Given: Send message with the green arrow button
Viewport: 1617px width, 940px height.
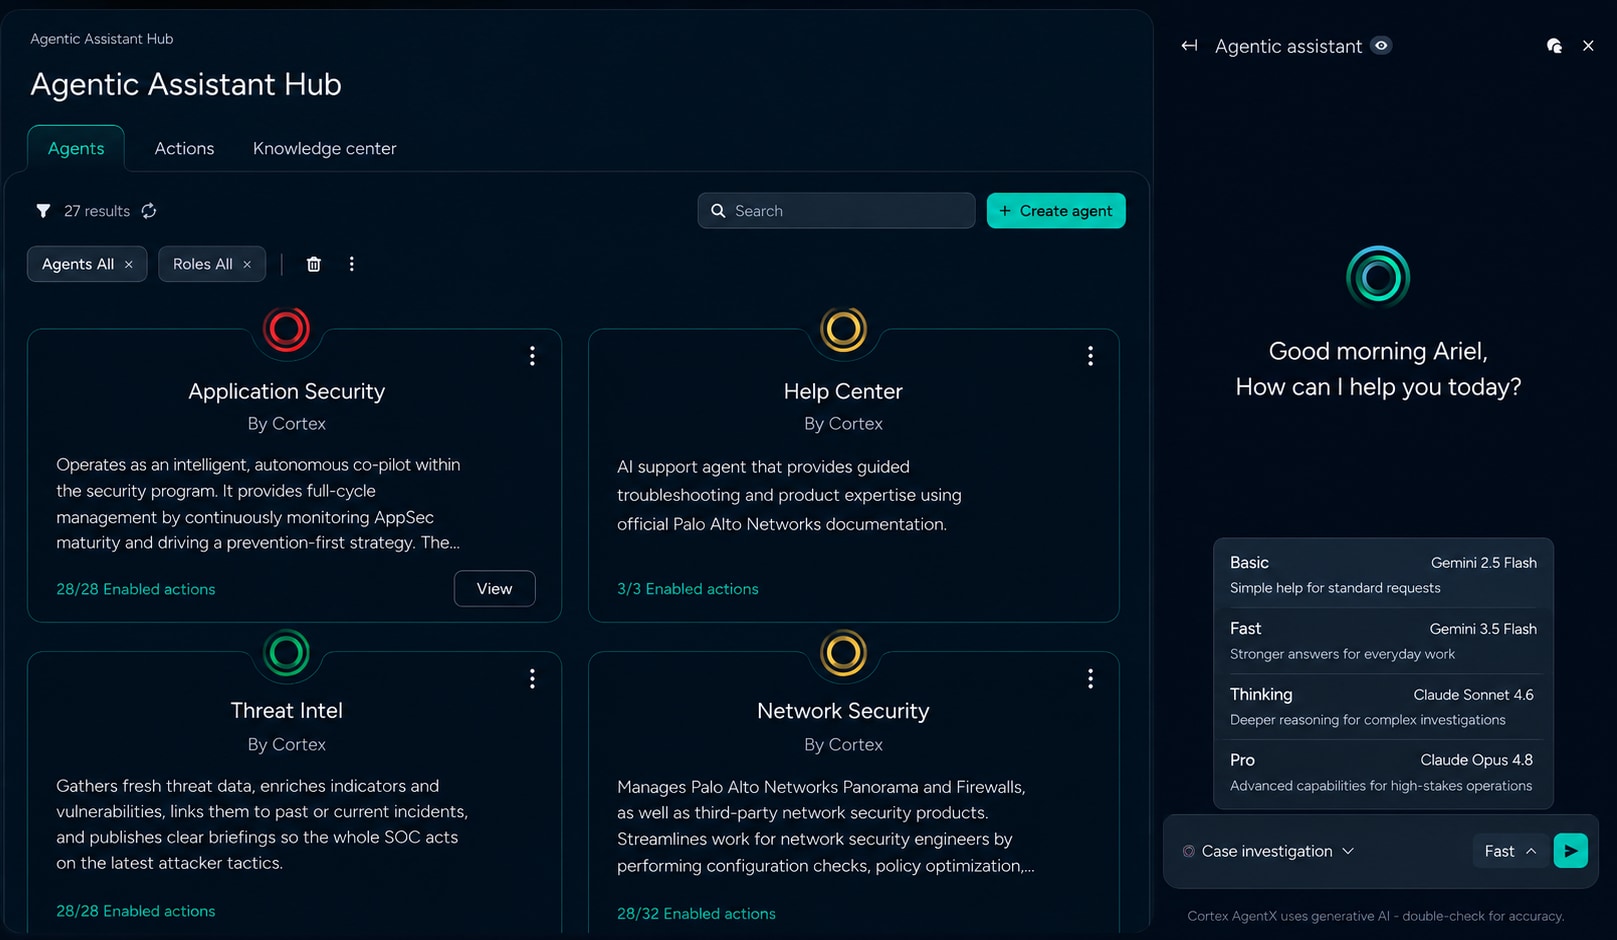Looking at the screenshot, I should pos(1570,851).
